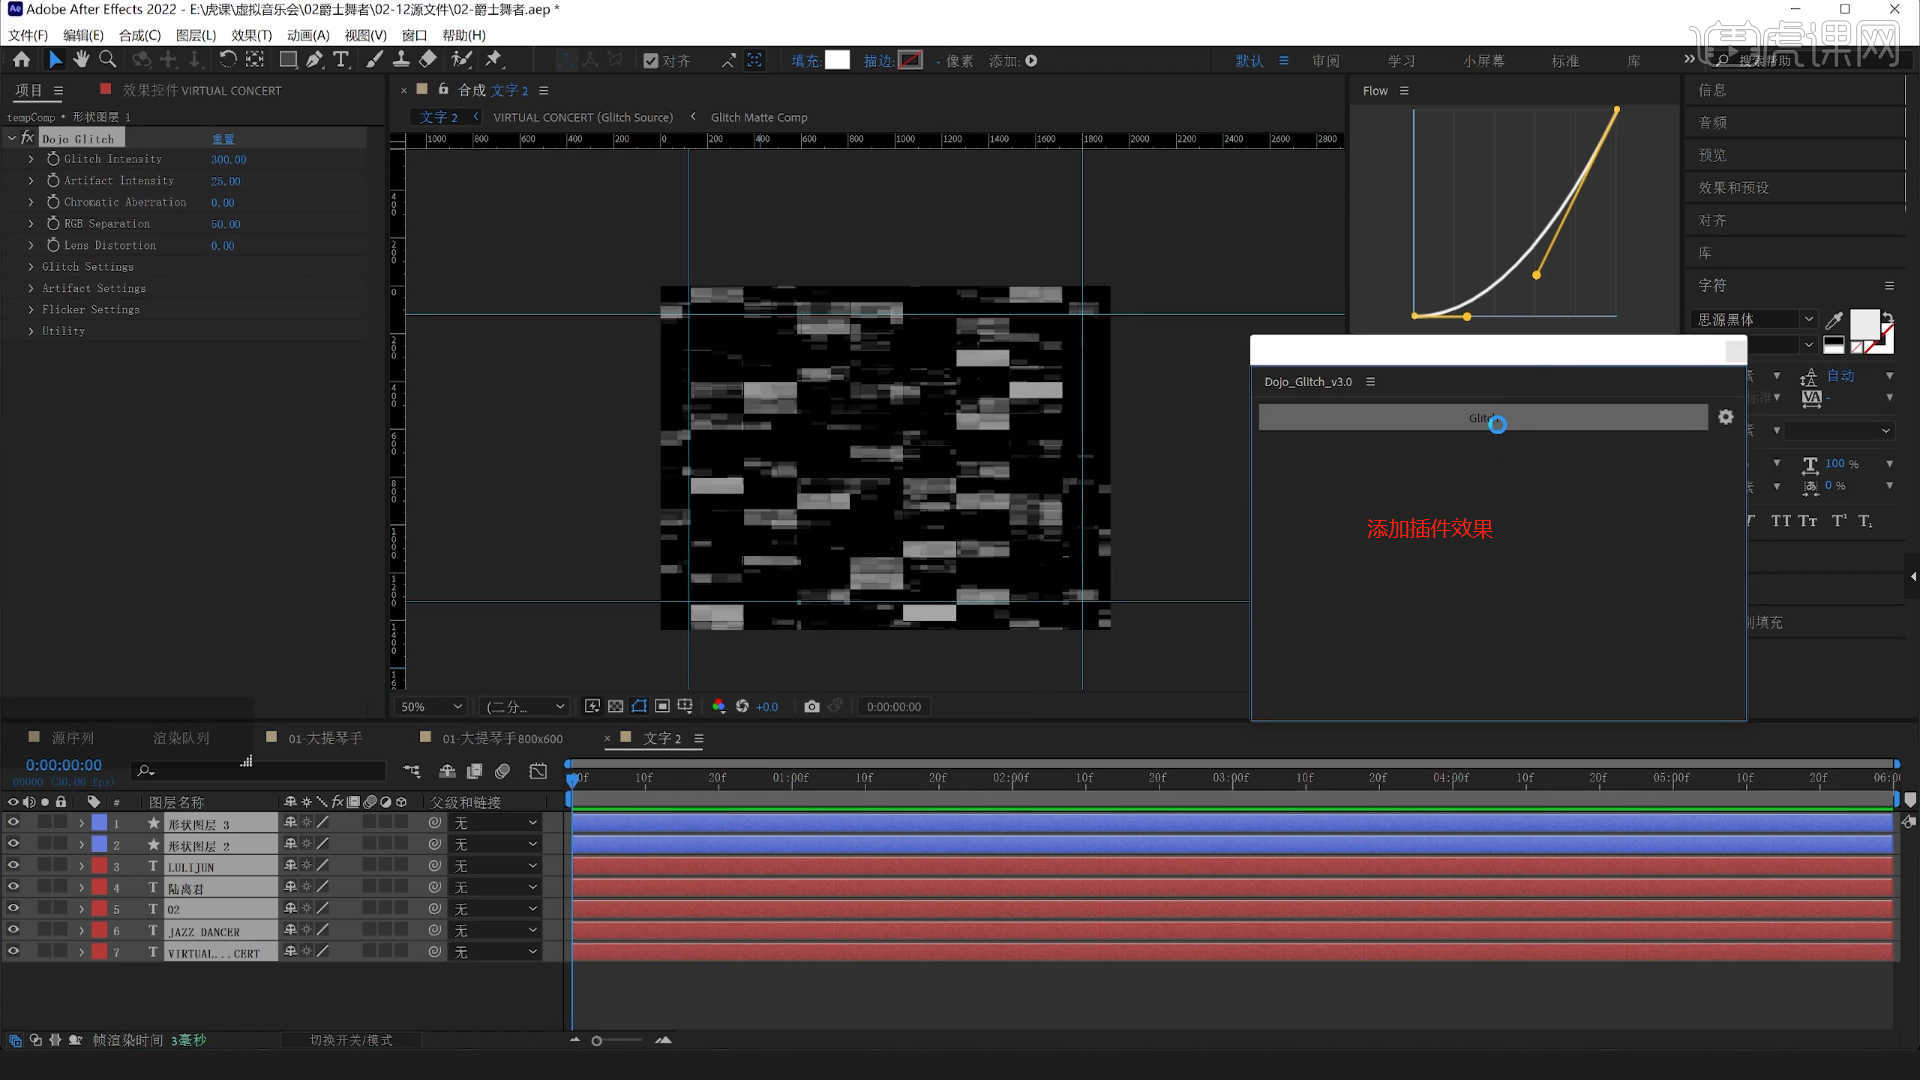Image resolution: width=1920 pixels, height=1080 pixels.
Task: Click the 重置 link for Dojo Glitch
Action: point(224,138)
